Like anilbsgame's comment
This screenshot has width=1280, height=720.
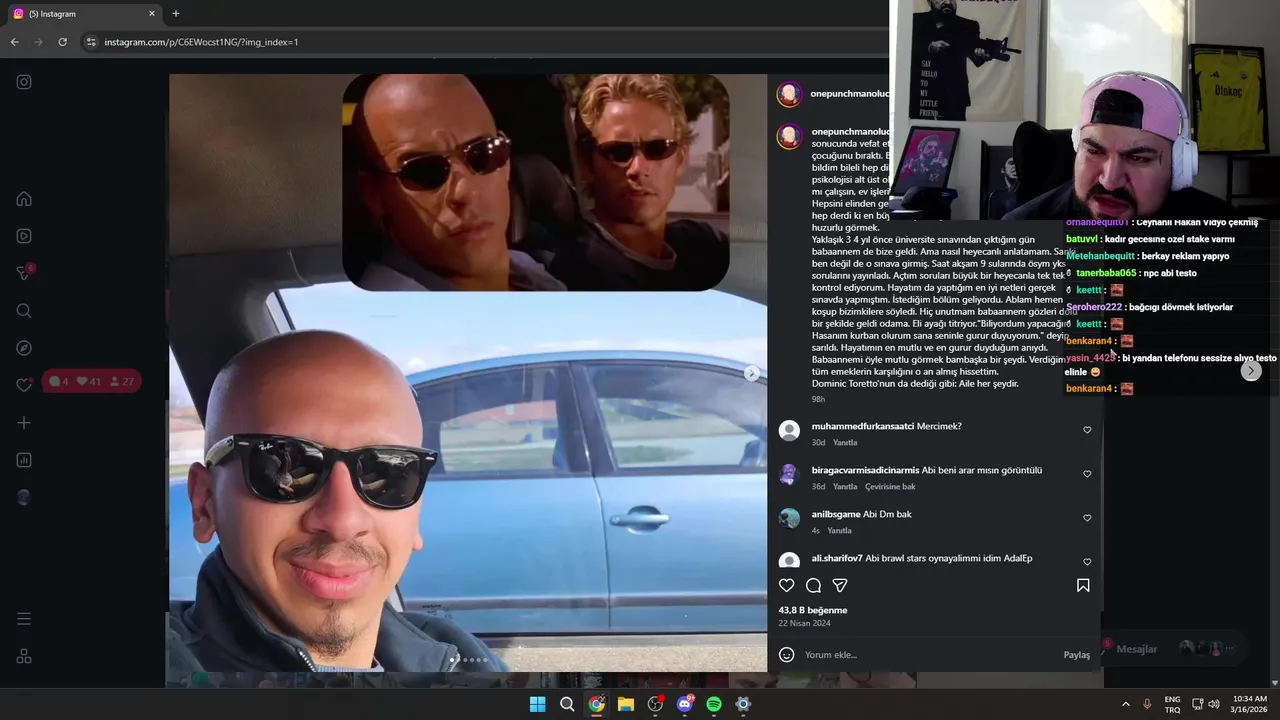click(x=1087, y=518)
